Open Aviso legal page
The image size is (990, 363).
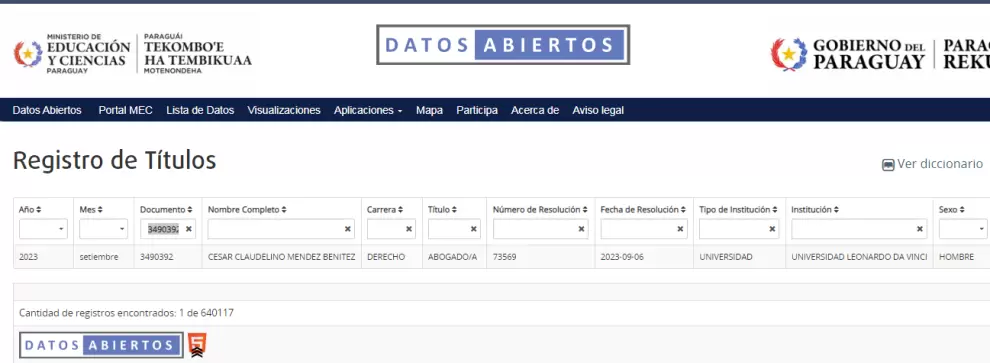click(598, 110)
